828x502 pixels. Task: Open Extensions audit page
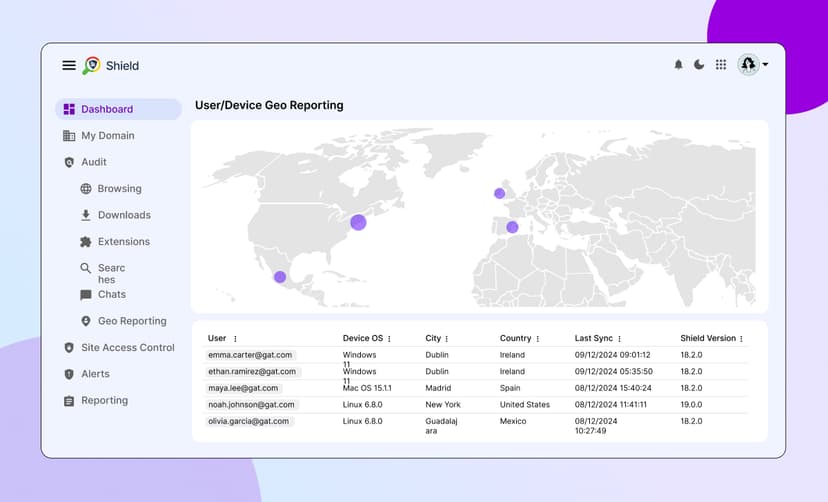pos(124,242)
